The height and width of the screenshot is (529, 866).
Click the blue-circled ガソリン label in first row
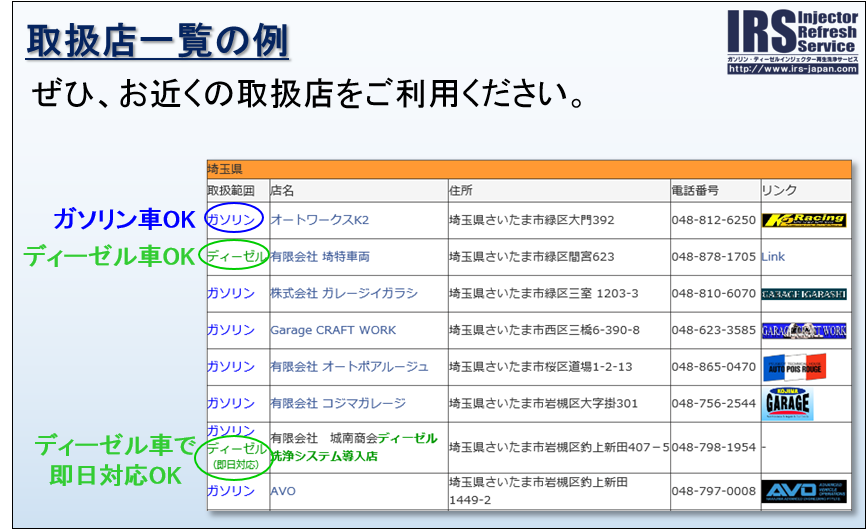(233, 219)
